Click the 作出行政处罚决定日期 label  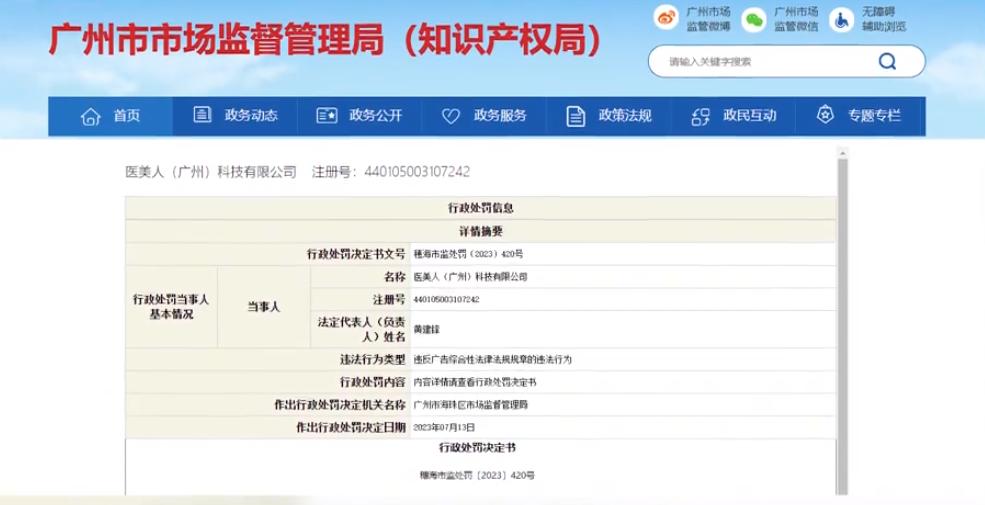[351, 428]
